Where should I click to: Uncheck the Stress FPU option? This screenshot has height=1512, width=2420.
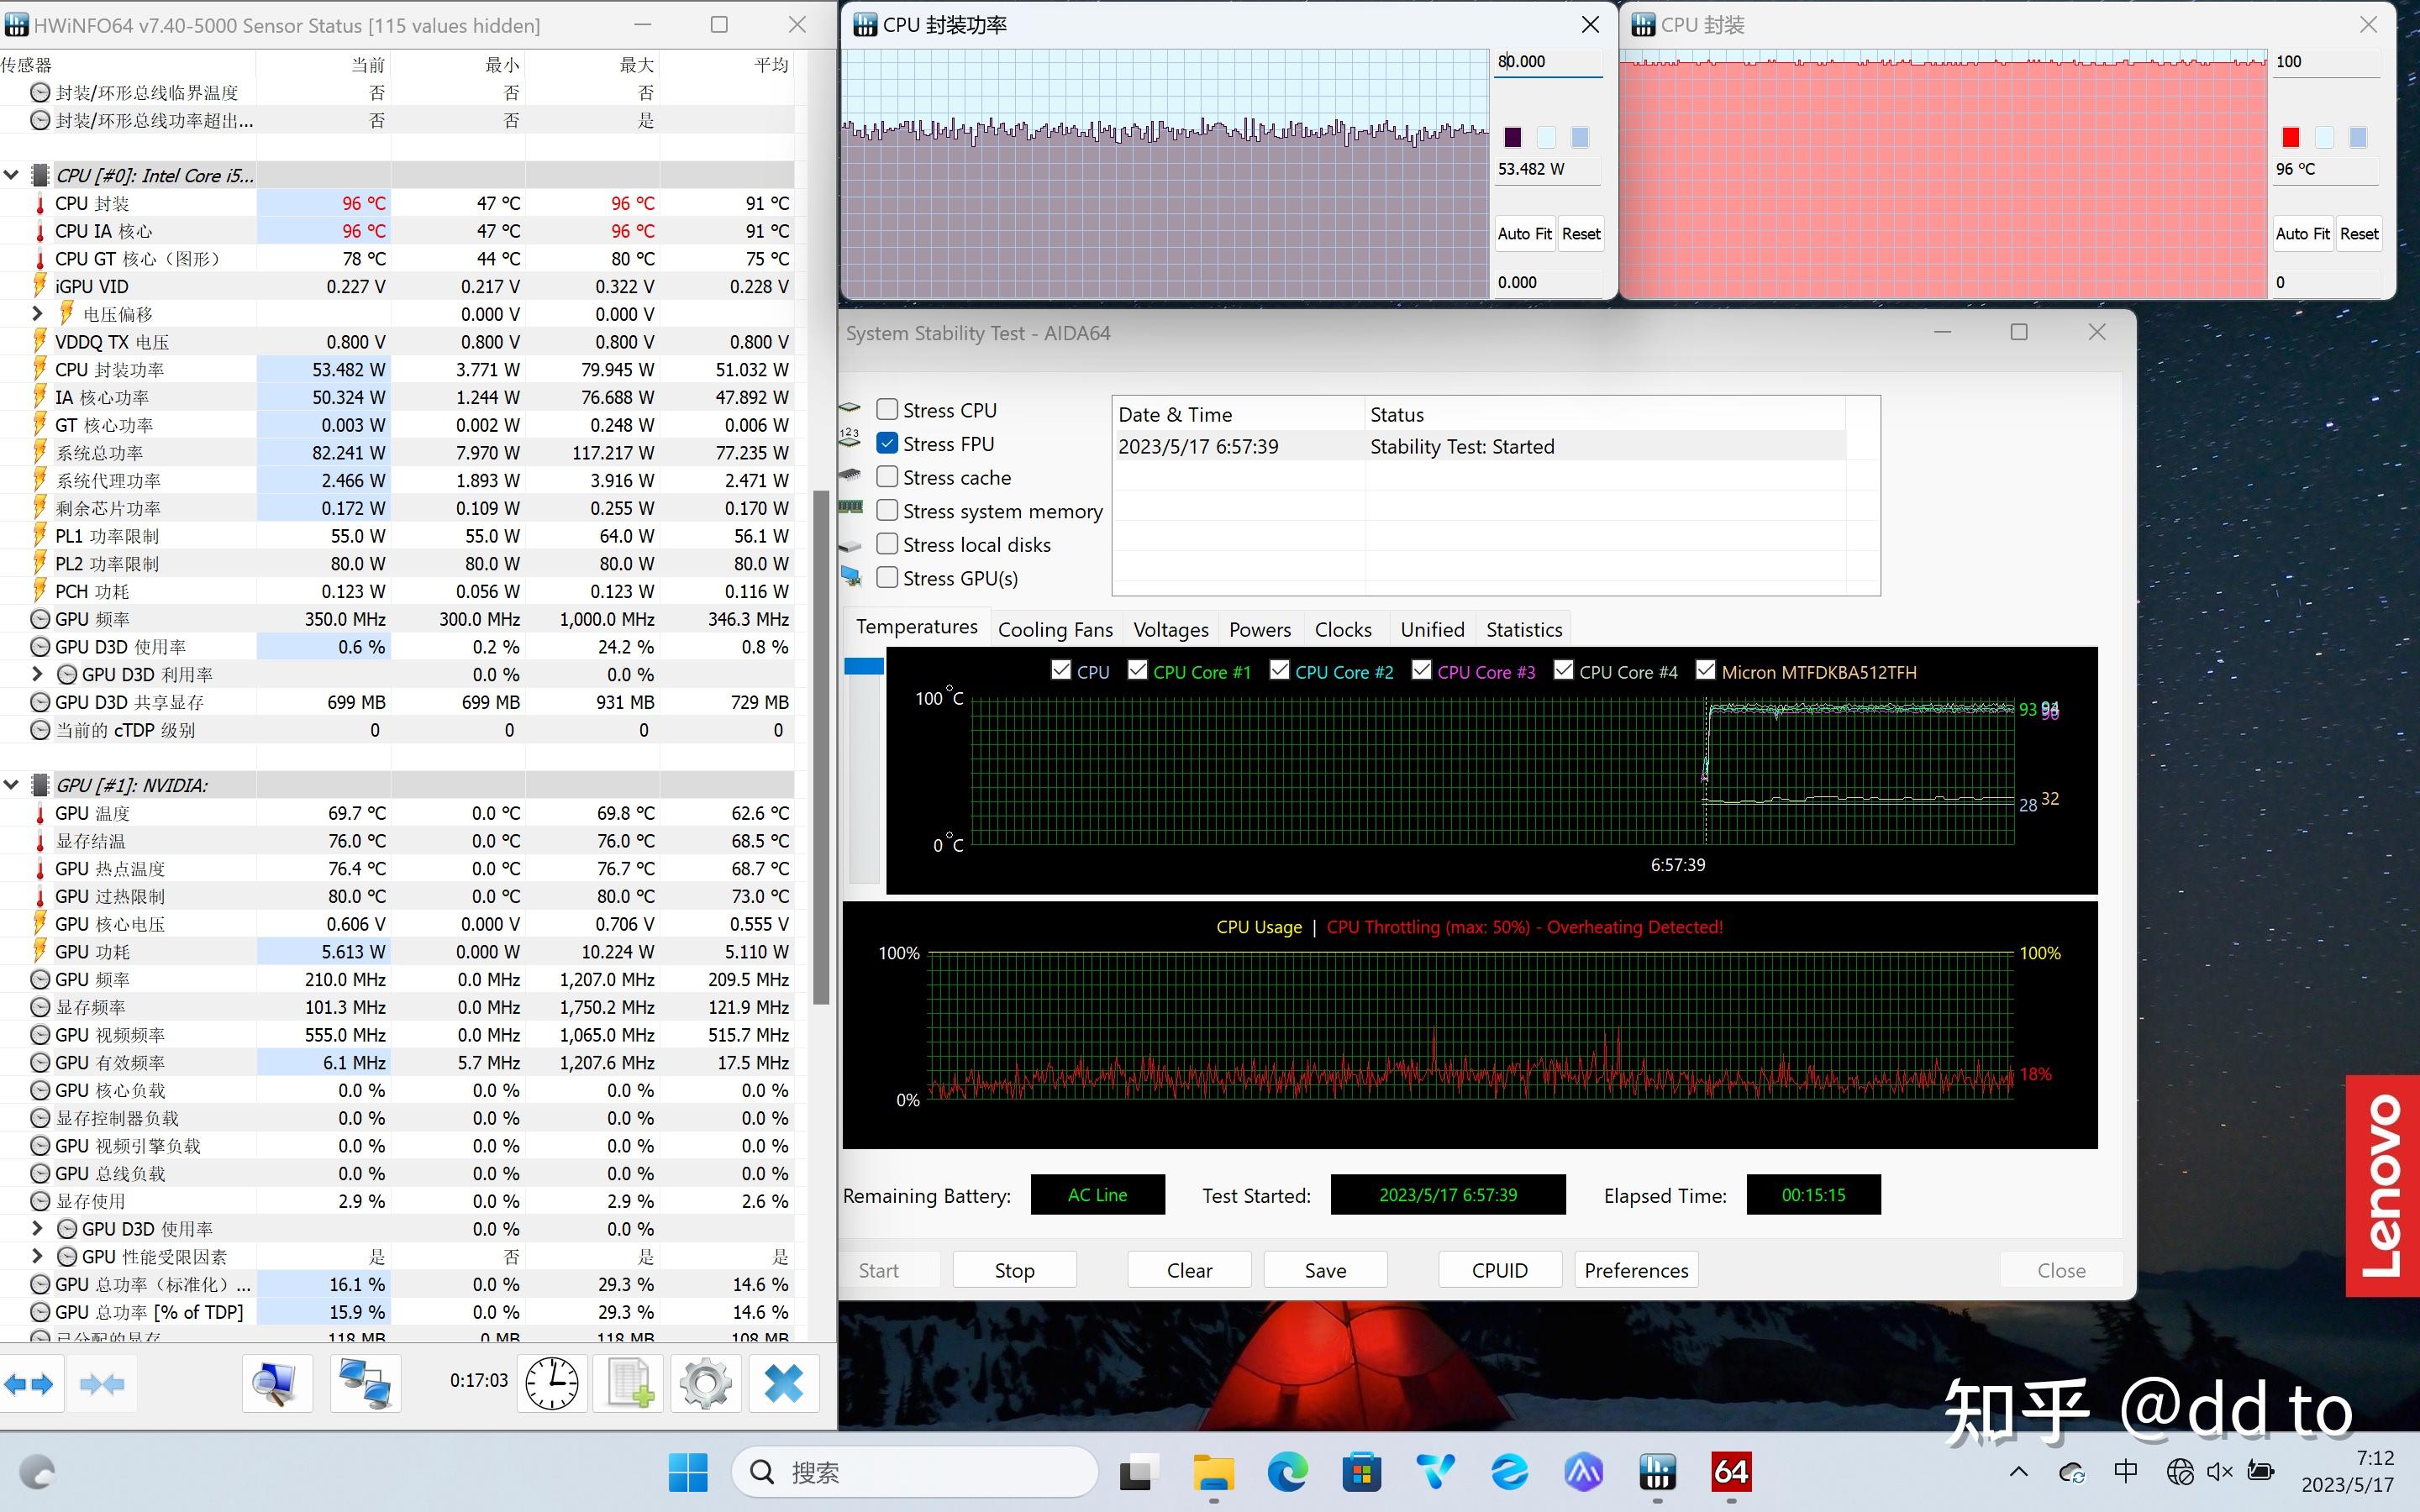(887, 443)
